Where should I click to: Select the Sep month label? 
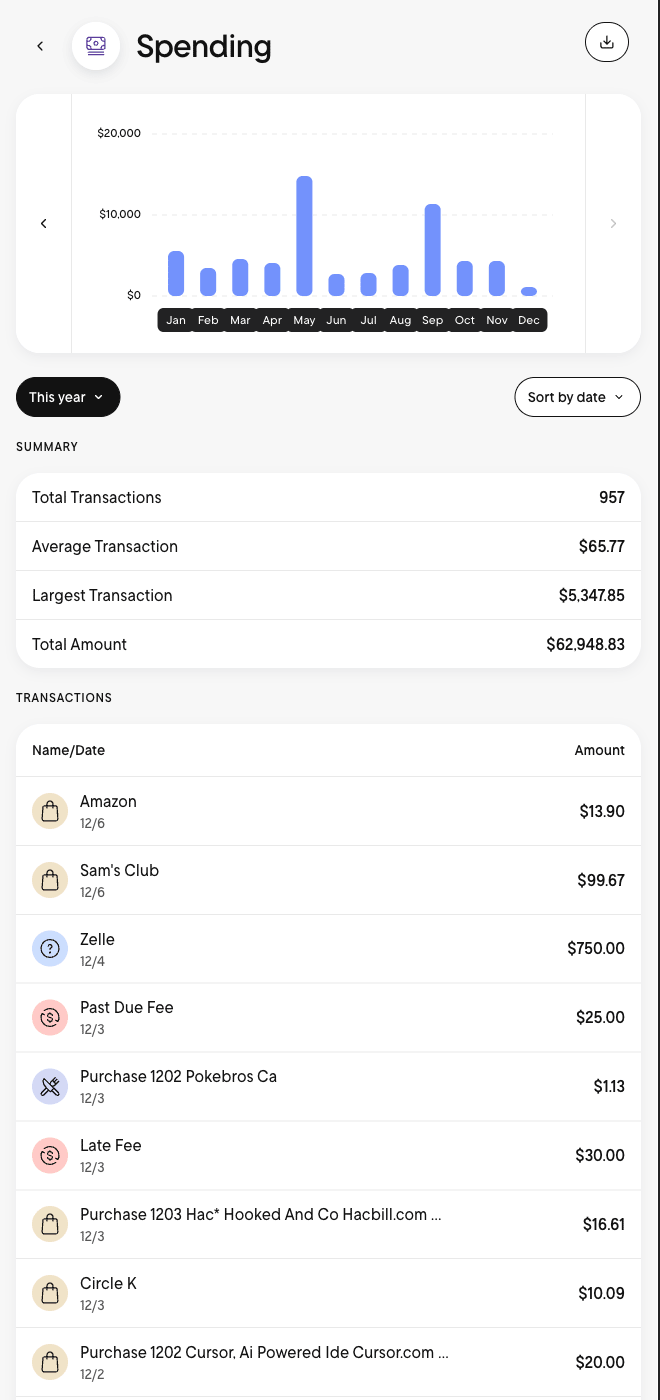432,320
